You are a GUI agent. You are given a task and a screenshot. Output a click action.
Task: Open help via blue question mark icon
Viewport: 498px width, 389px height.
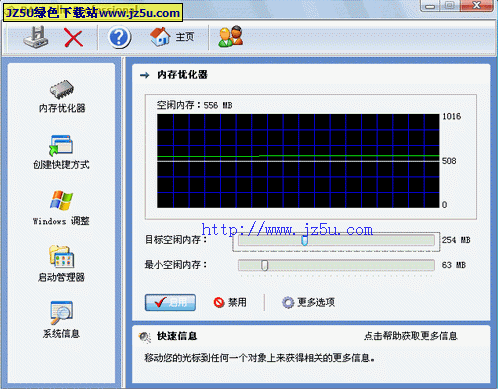pyautogui.click(x=119, y=37)
